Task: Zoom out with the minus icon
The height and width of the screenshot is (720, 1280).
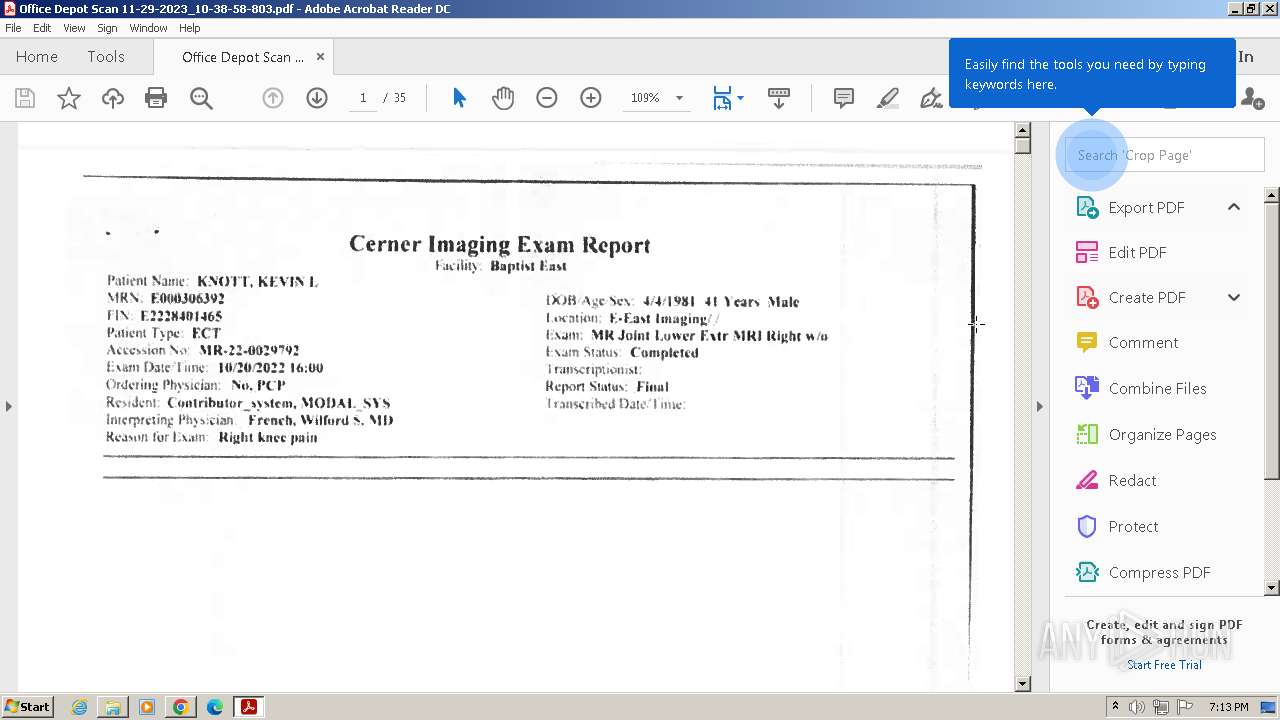Action: 546,98
